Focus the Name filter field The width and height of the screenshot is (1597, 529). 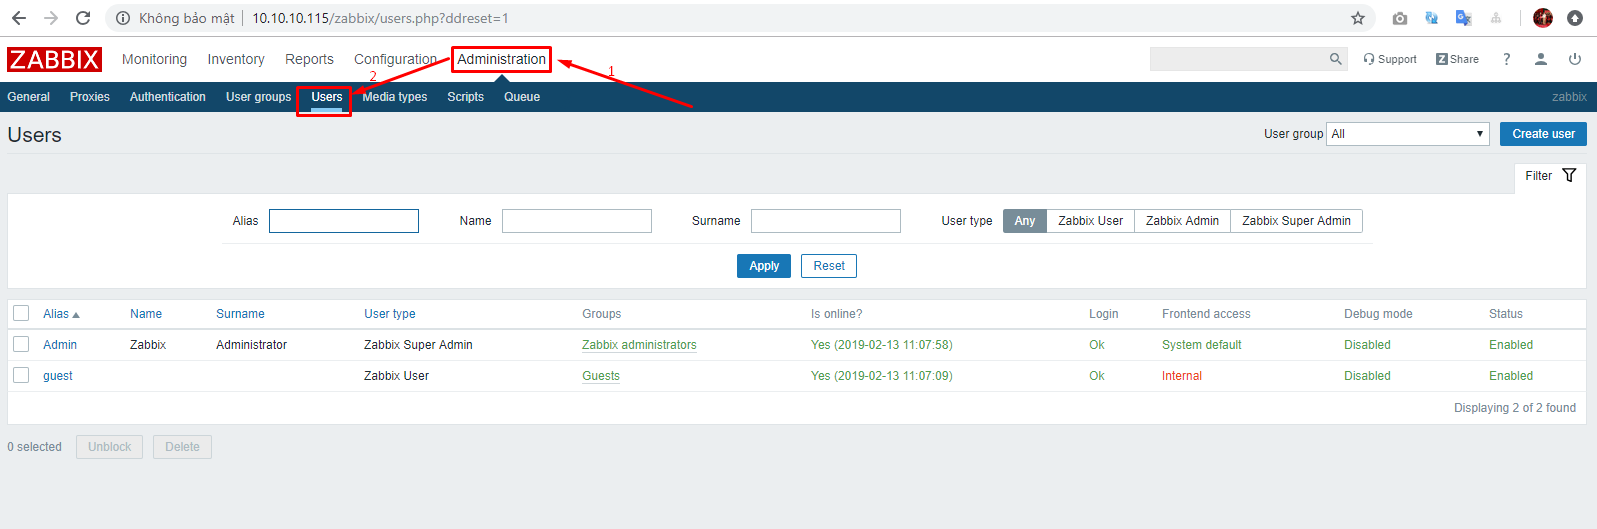(x=577, y=221)
